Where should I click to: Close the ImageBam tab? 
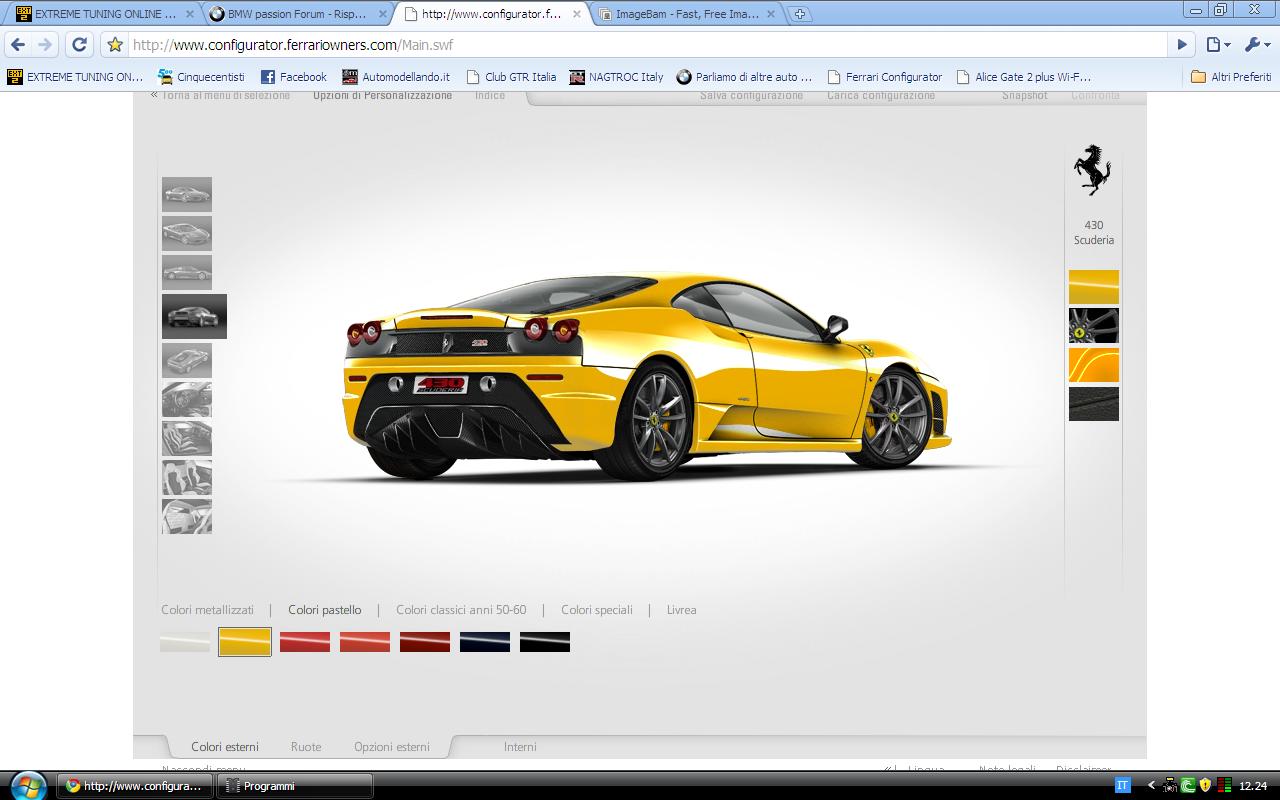tap(770, 14)
